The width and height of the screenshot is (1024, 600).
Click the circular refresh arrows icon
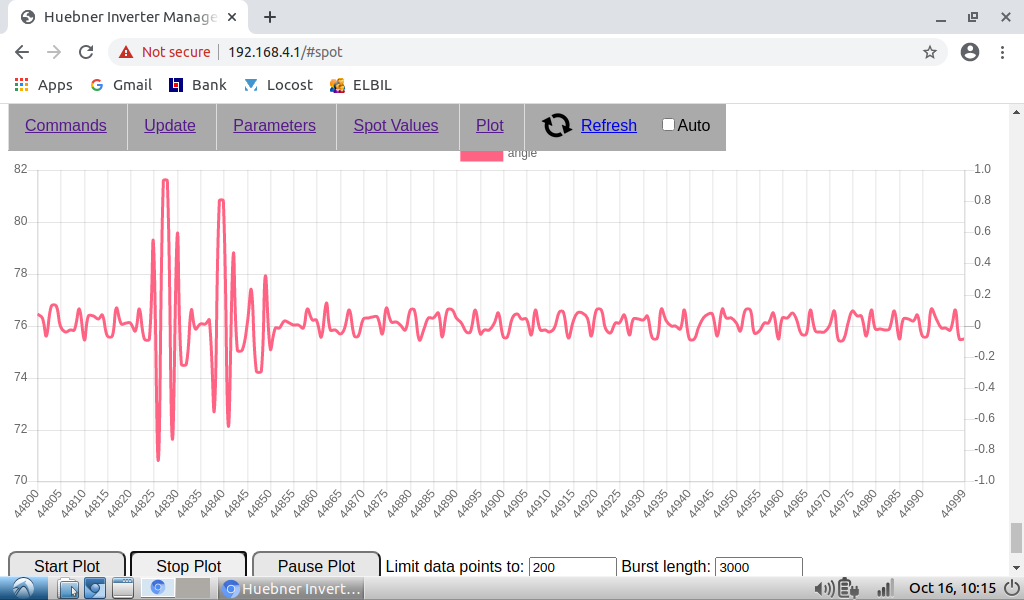tap(556, 126)
